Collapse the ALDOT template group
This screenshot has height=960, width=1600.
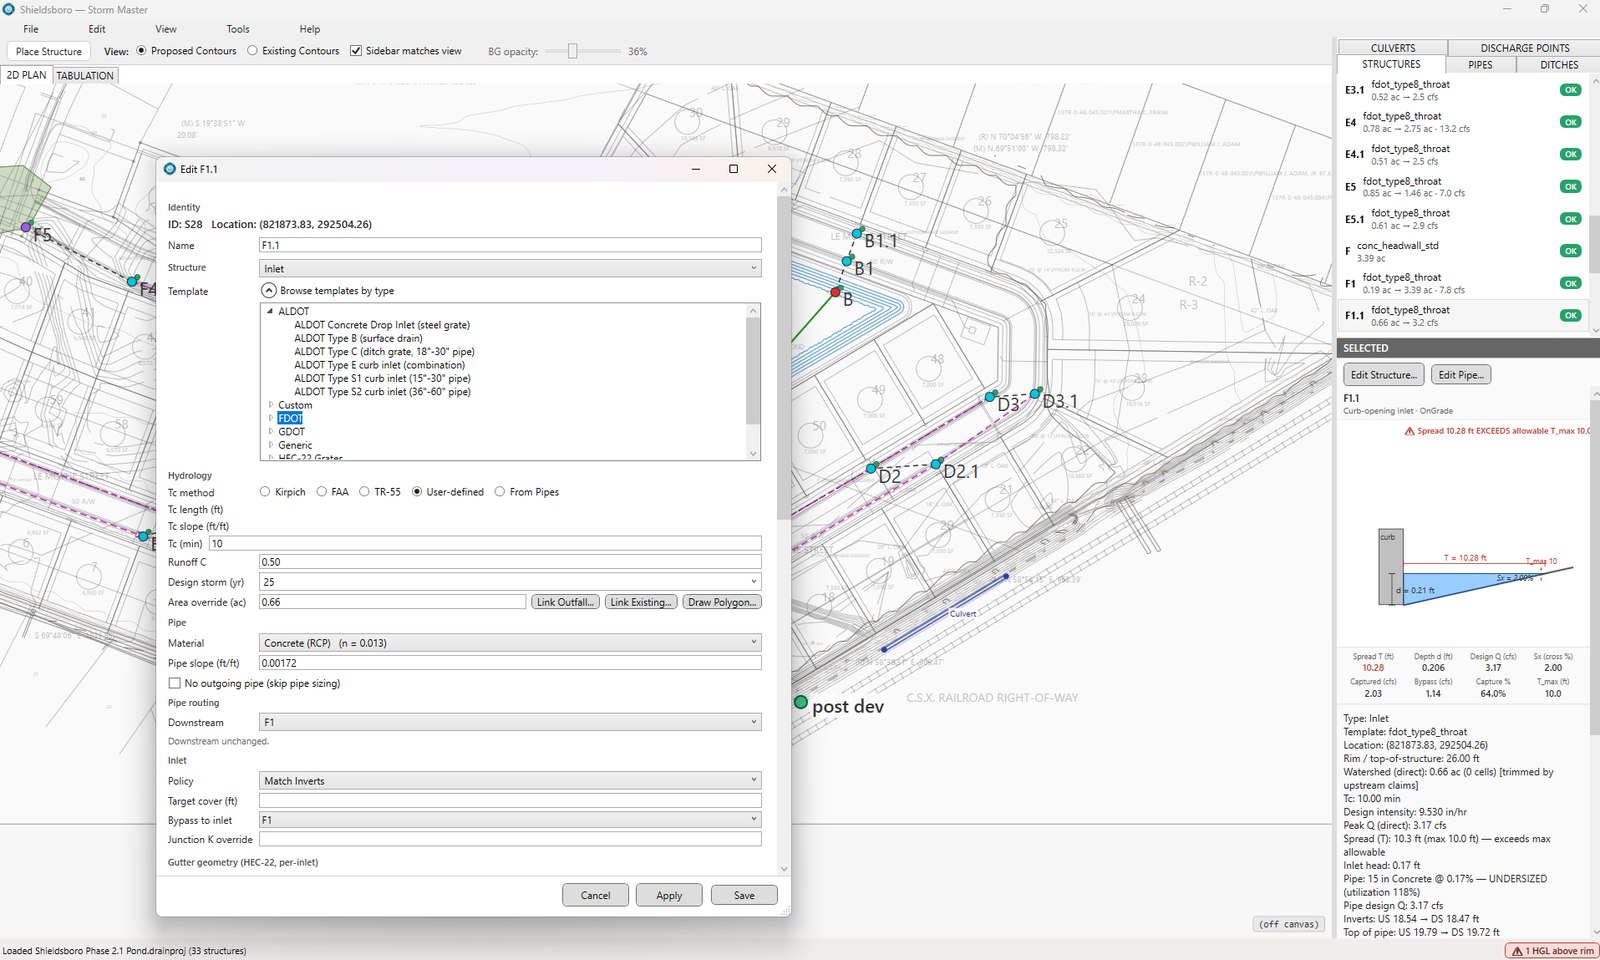click(270, 311)
